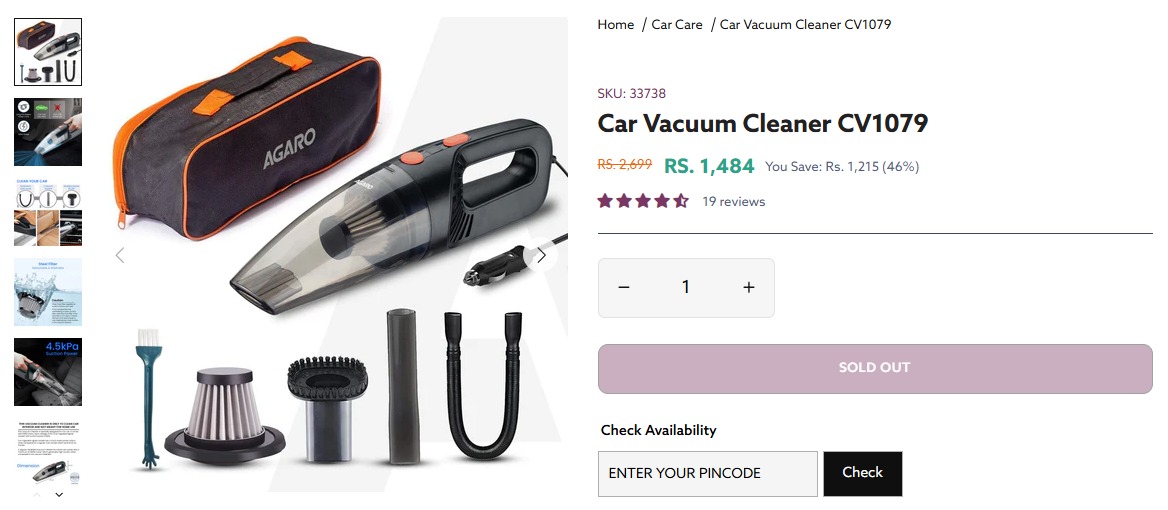Open the Steel Filter water splash thumbnail
The height and width of the screenshot is (510, 1168).
48,292
